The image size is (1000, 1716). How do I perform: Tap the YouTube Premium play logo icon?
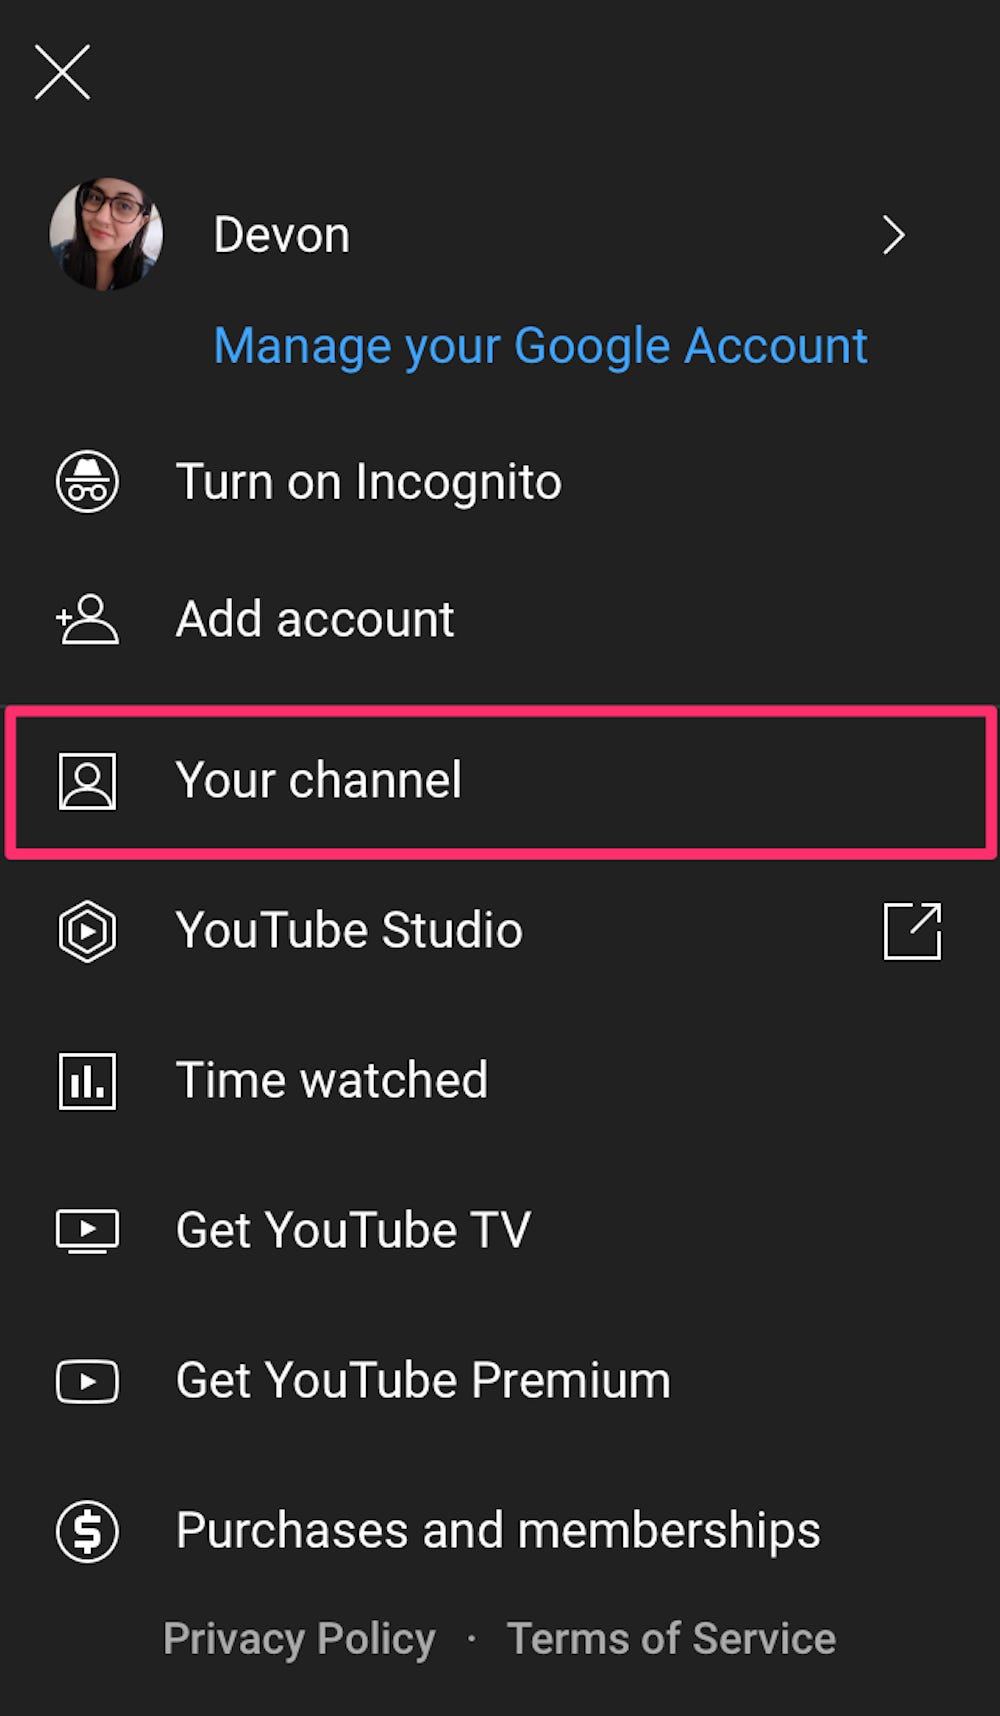tap(87, 1382)
